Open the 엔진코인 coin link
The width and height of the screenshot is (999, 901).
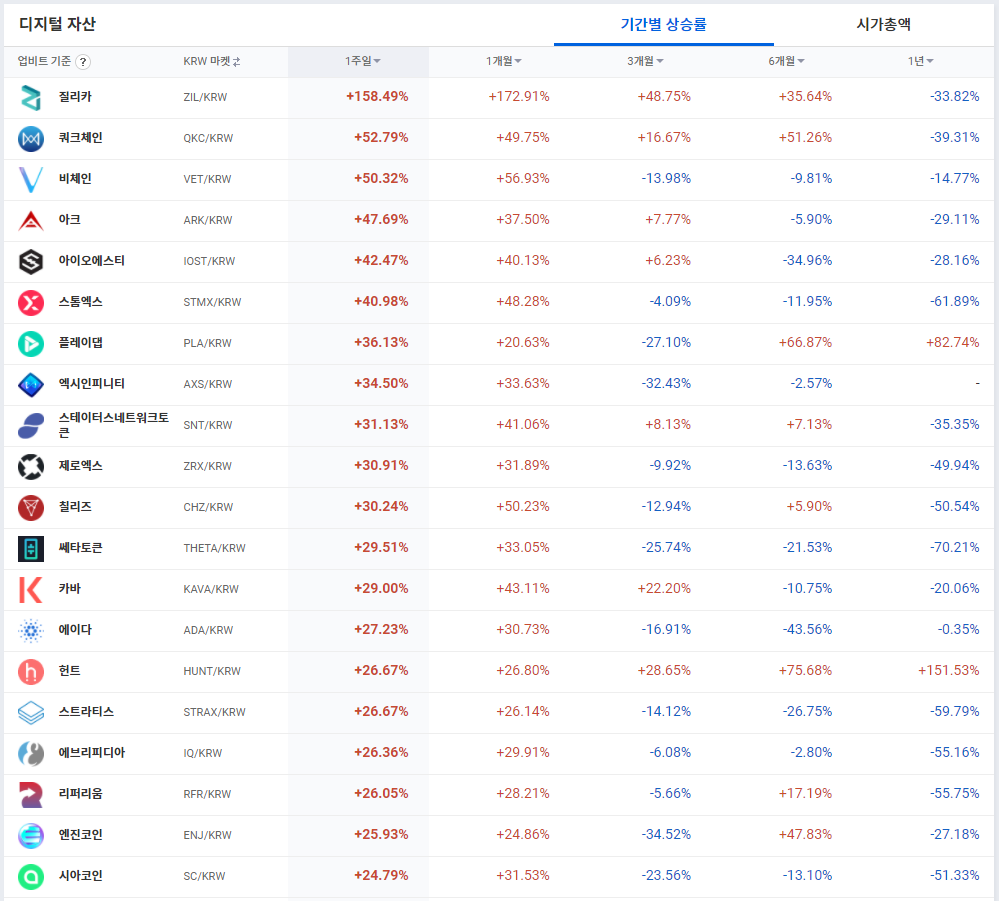click(80, 835)
